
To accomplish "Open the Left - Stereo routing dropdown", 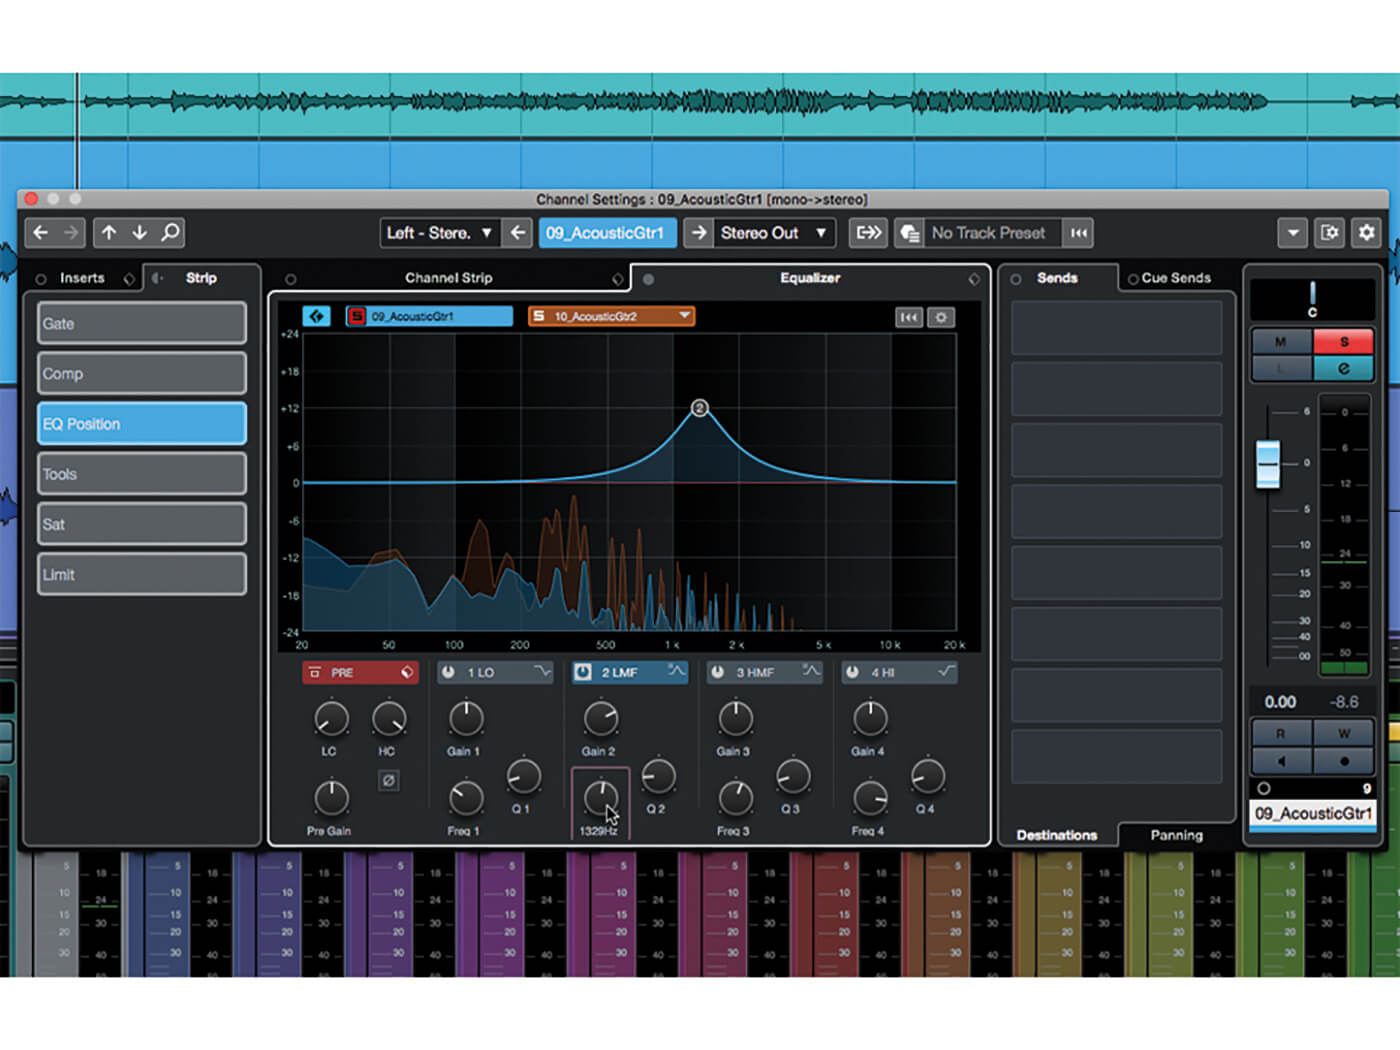I will click(438, 232).
